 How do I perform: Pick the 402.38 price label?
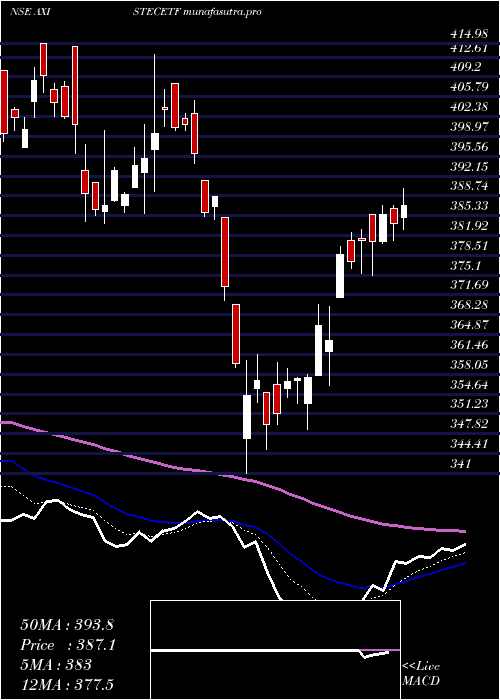click(x=469, y=107)
